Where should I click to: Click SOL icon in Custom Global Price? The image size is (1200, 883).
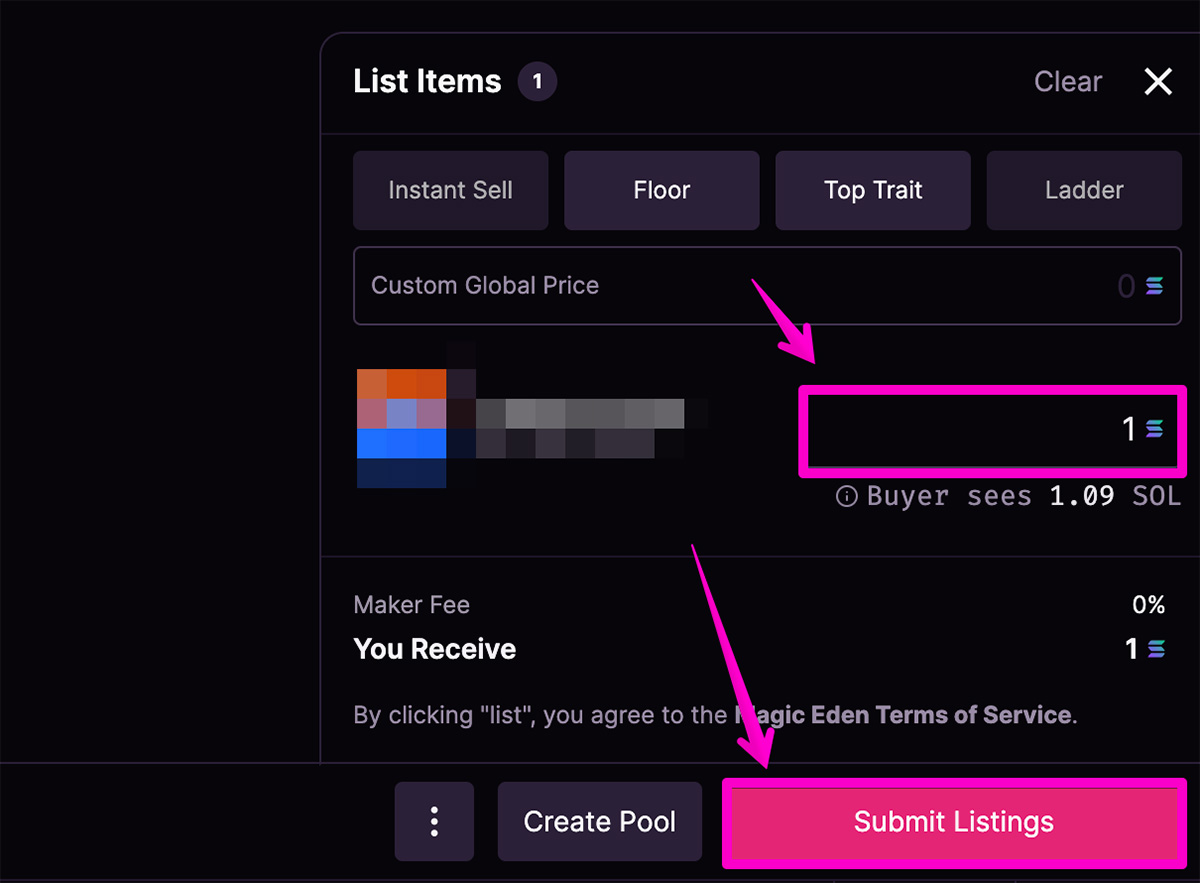pyautogui.click(x=1155, y=287)
